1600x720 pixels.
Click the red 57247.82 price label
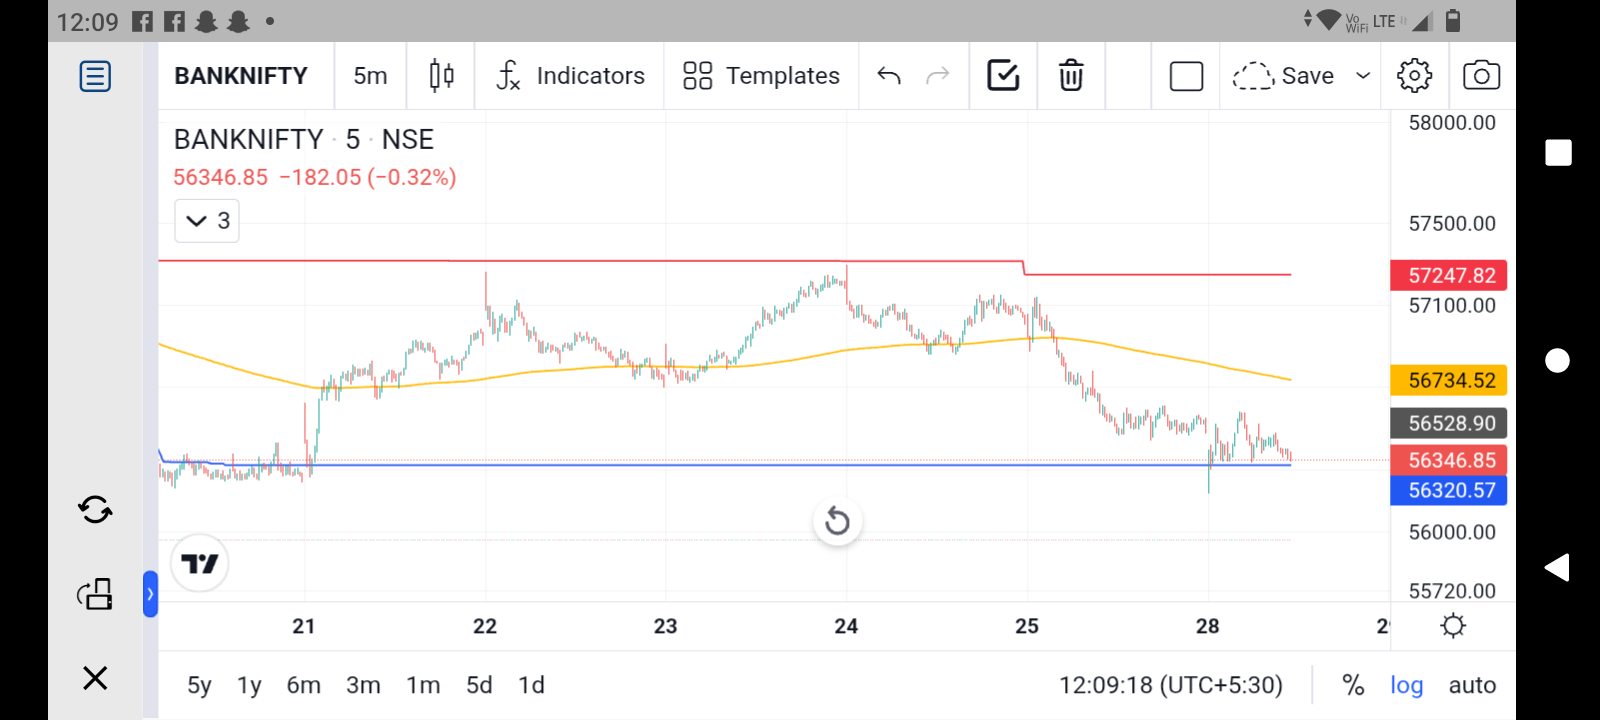click(1449, 275)
